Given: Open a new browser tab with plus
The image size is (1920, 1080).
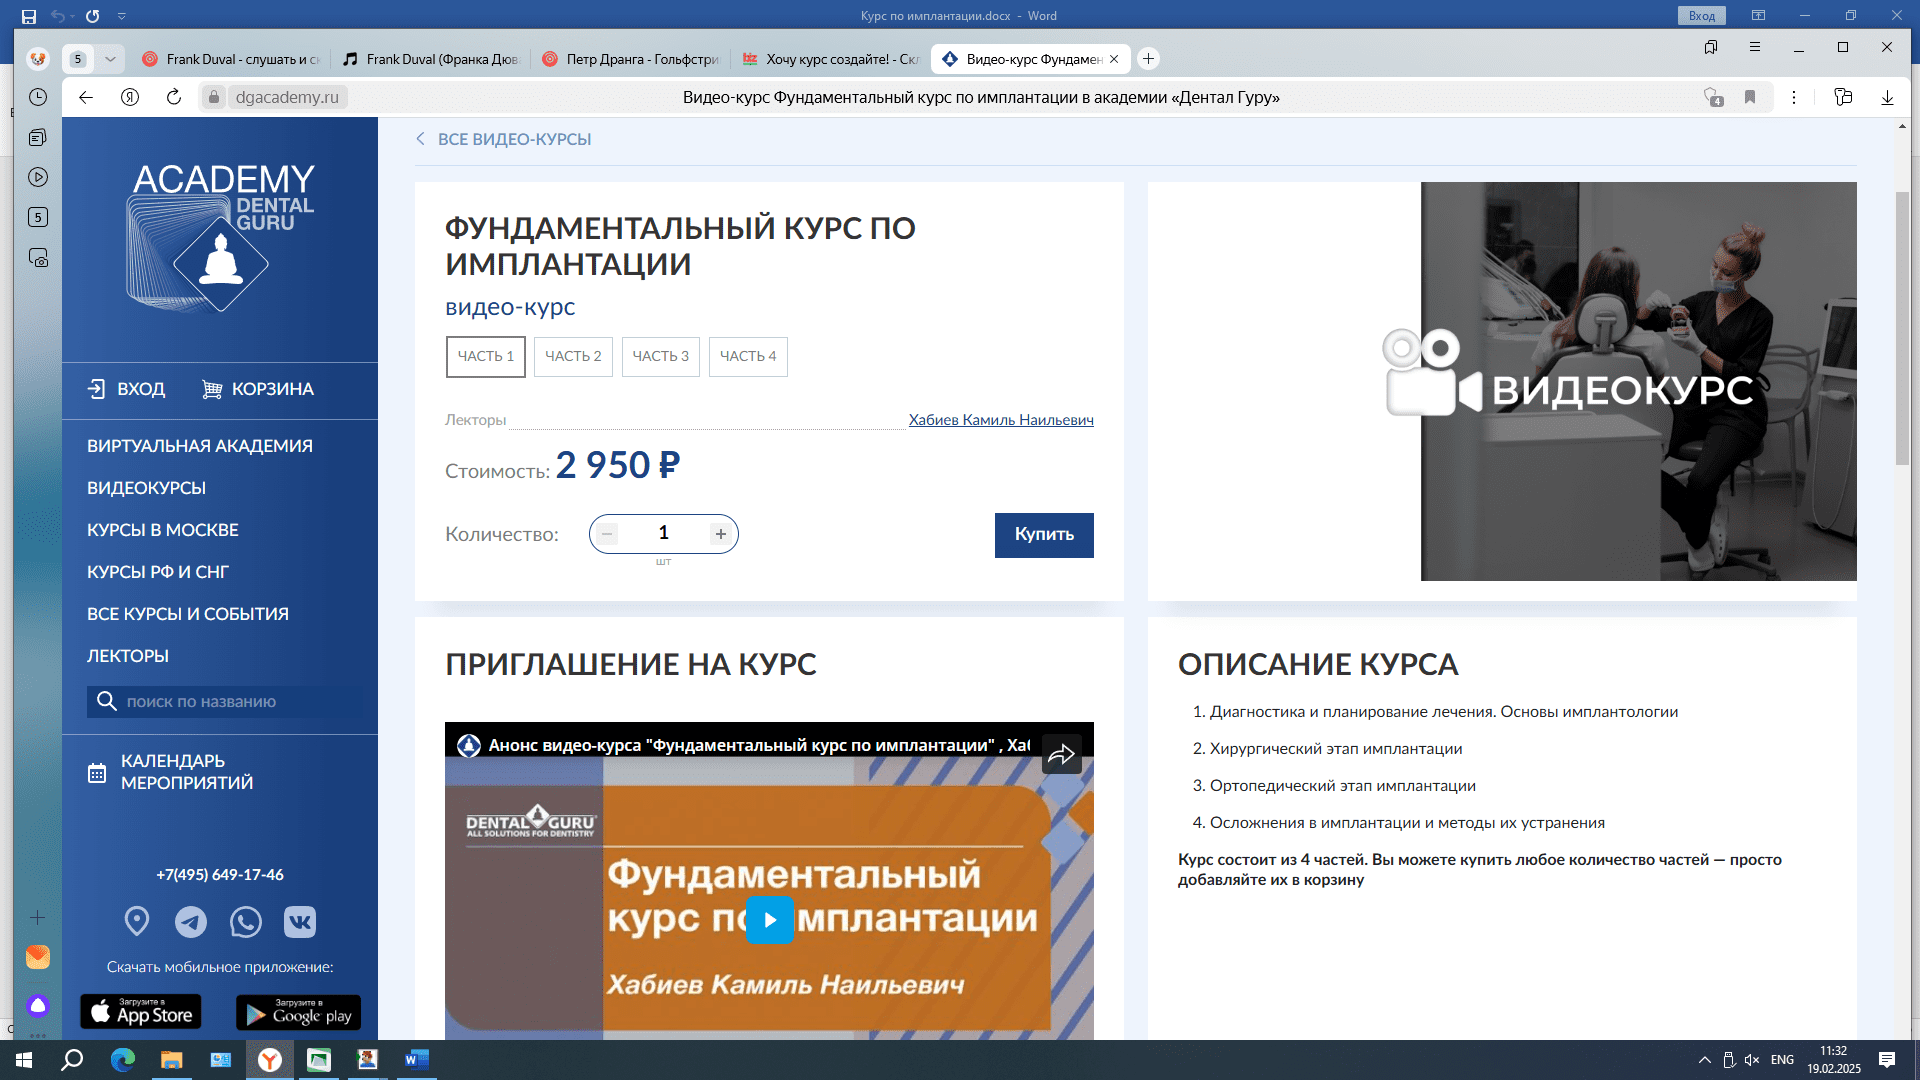Looking at the screenshot, I should tap(1149, 59).
